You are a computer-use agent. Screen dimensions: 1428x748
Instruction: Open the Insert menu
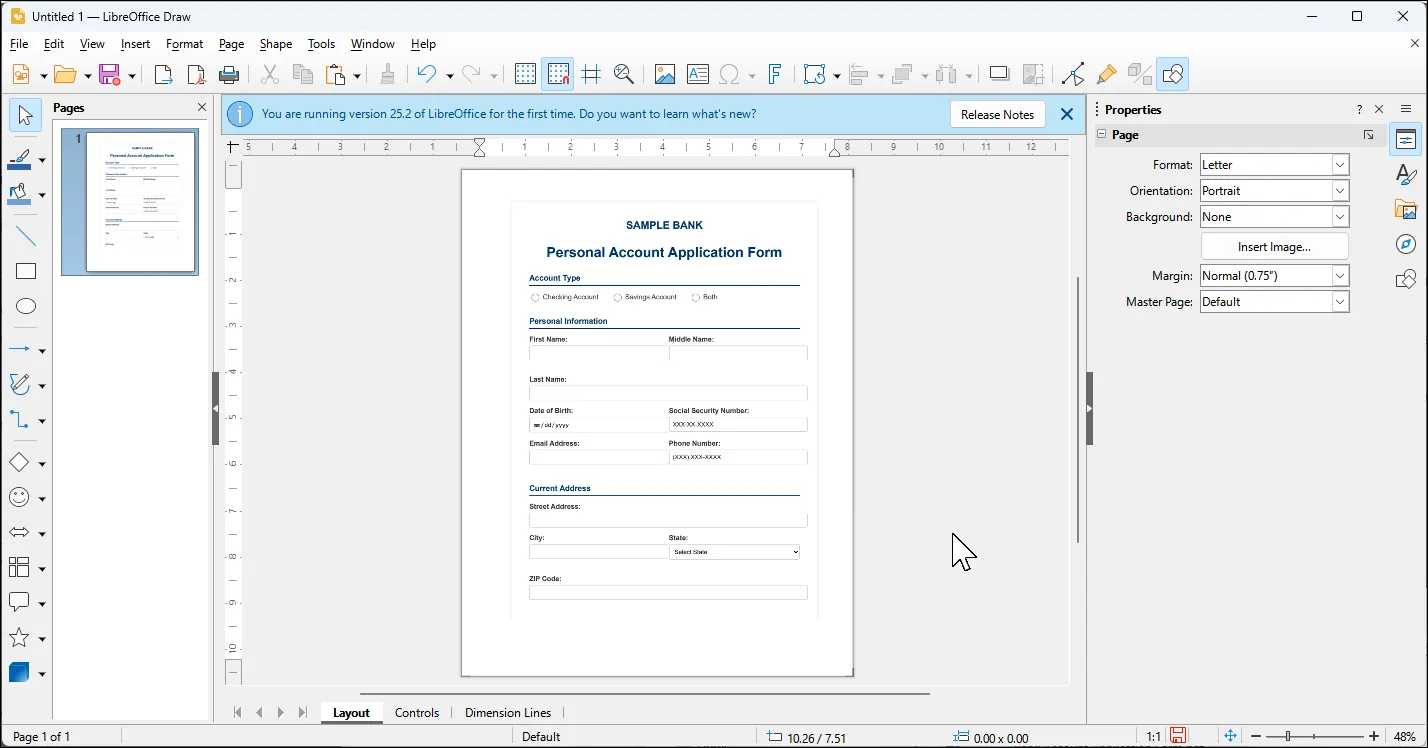point(135,44)
